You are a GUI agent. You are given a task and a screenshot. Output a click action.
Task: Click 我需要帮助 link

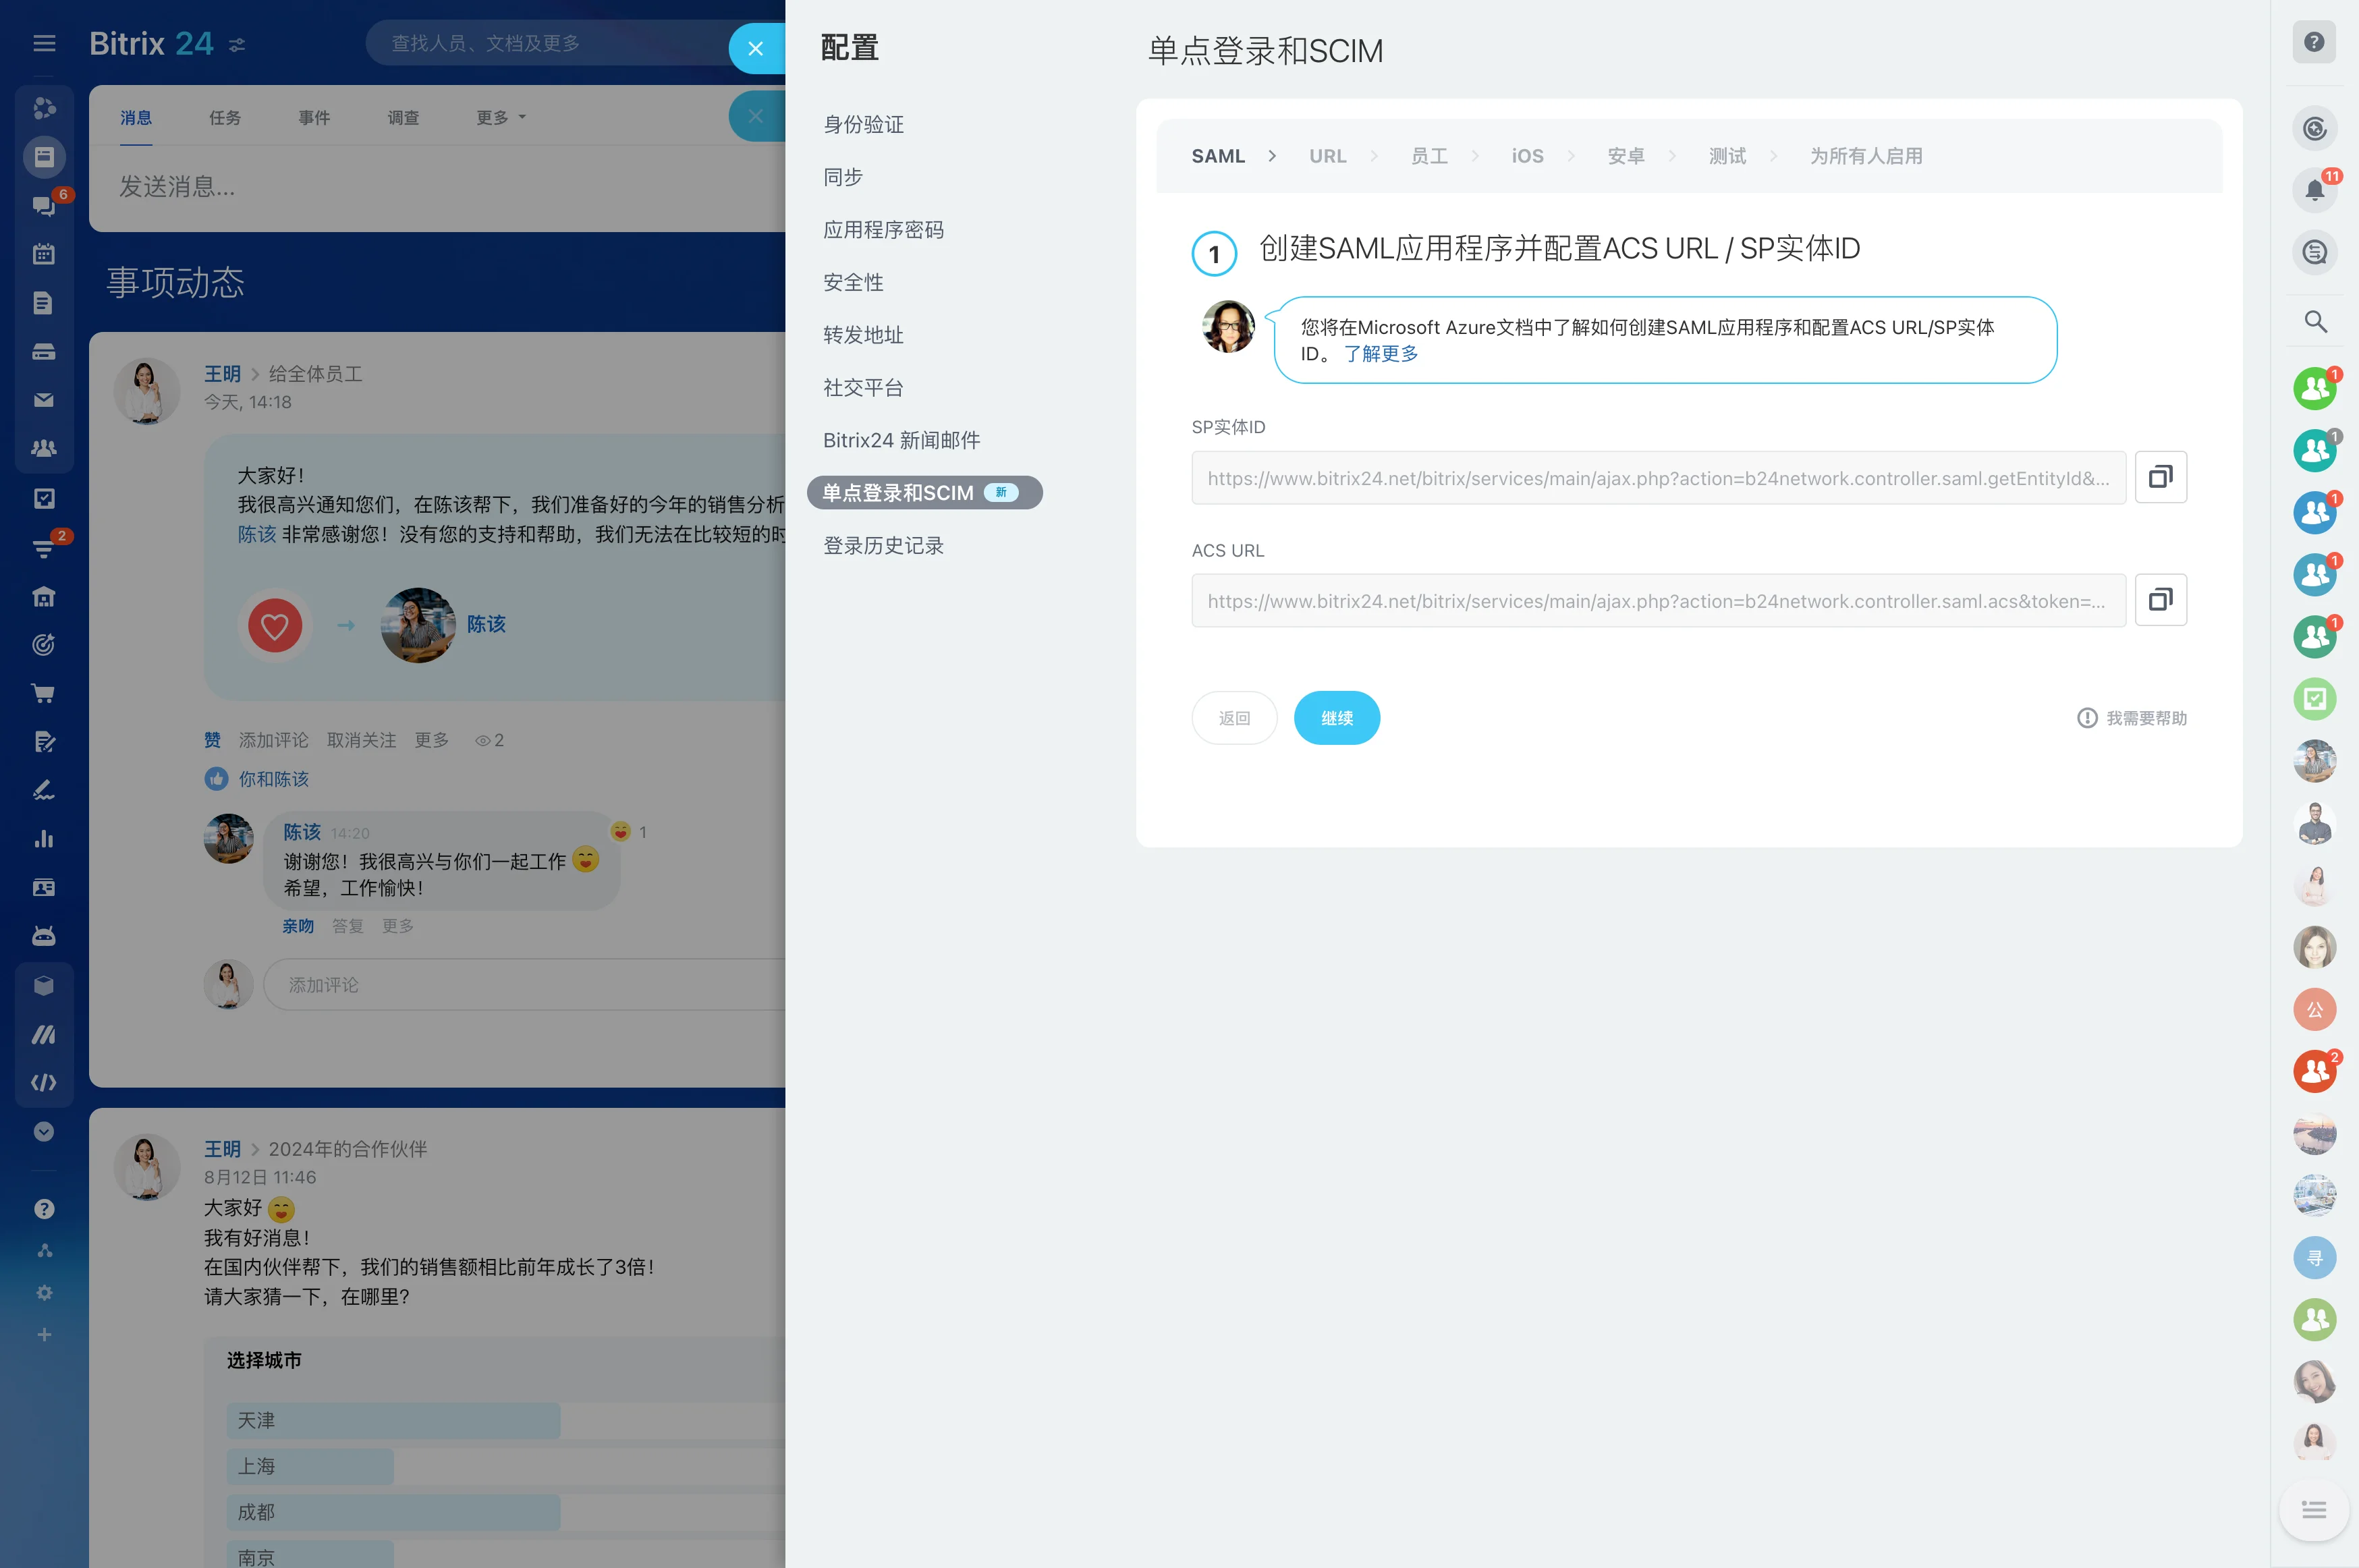[2131, 718]
